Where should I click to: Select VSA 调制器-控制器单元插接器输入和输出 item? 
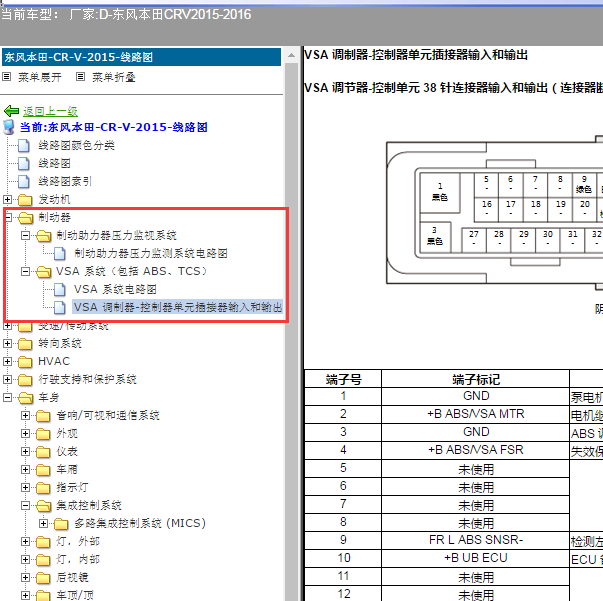click(x=178, y=307)
